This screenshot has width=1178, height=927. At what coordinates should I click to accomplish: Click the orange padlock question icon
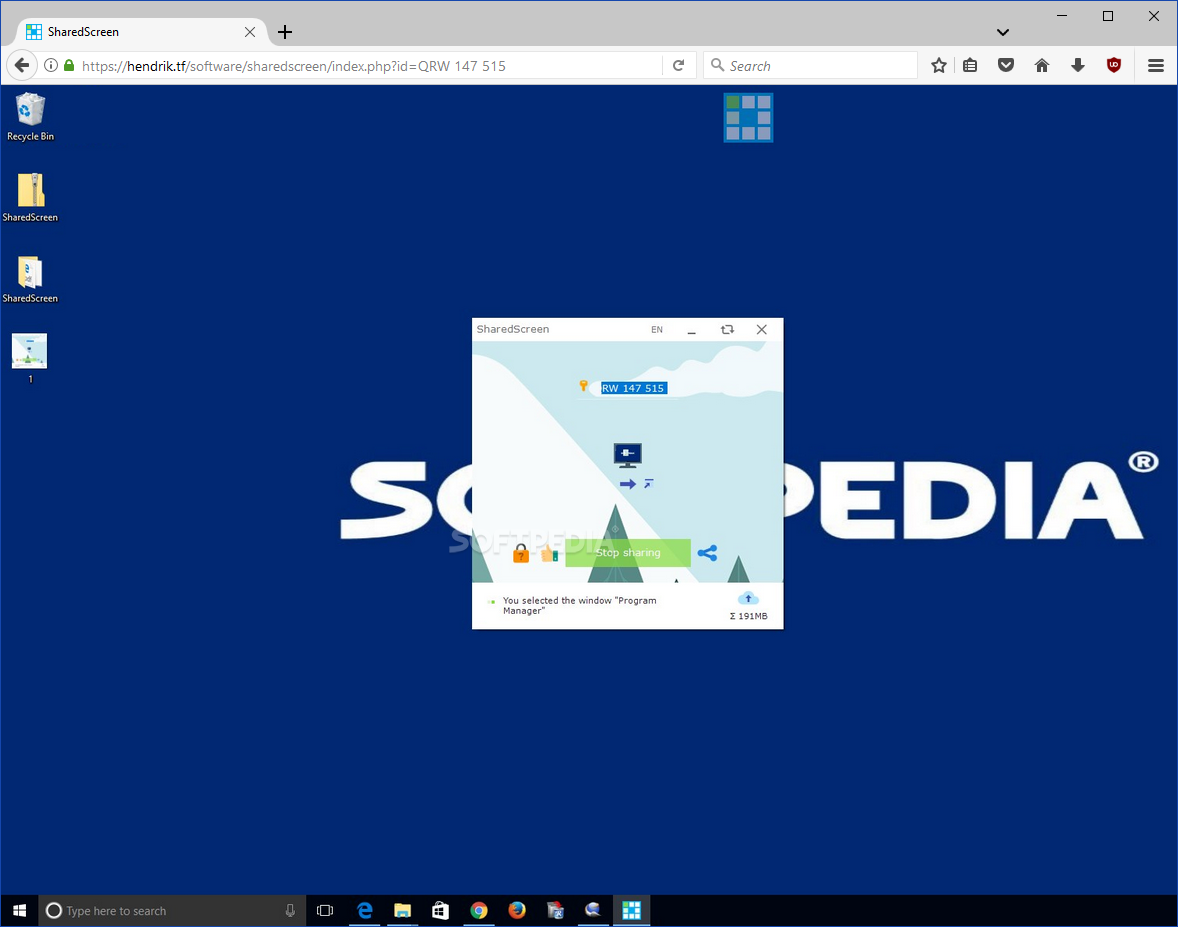coord(521,554)
